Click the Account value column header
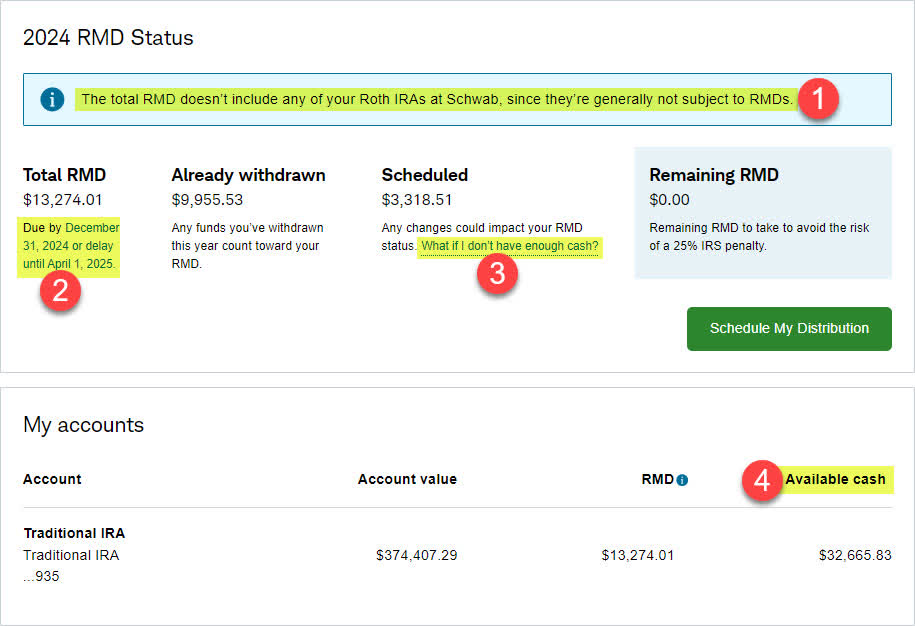 pyautogui.click(x=407, y=479)
